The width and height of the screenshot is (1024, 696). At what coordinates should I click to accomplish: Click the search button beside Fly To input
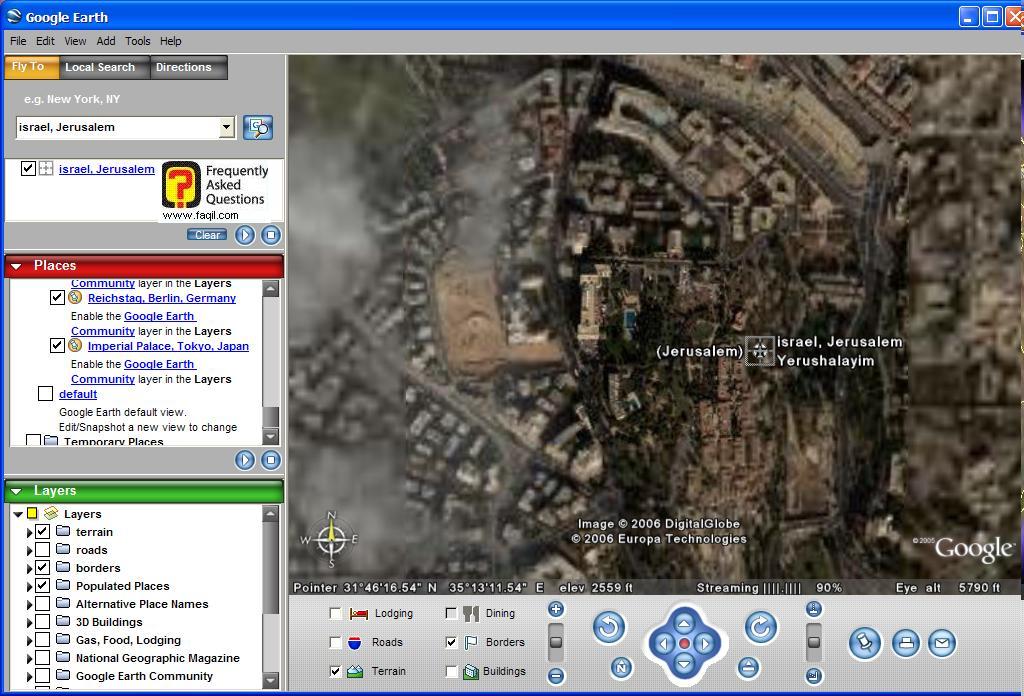coord(257,127)
